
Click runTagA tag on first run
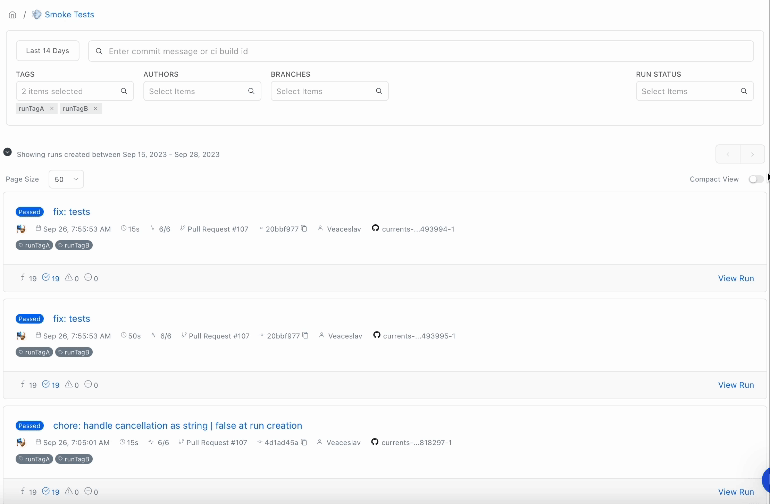[34, 245]
